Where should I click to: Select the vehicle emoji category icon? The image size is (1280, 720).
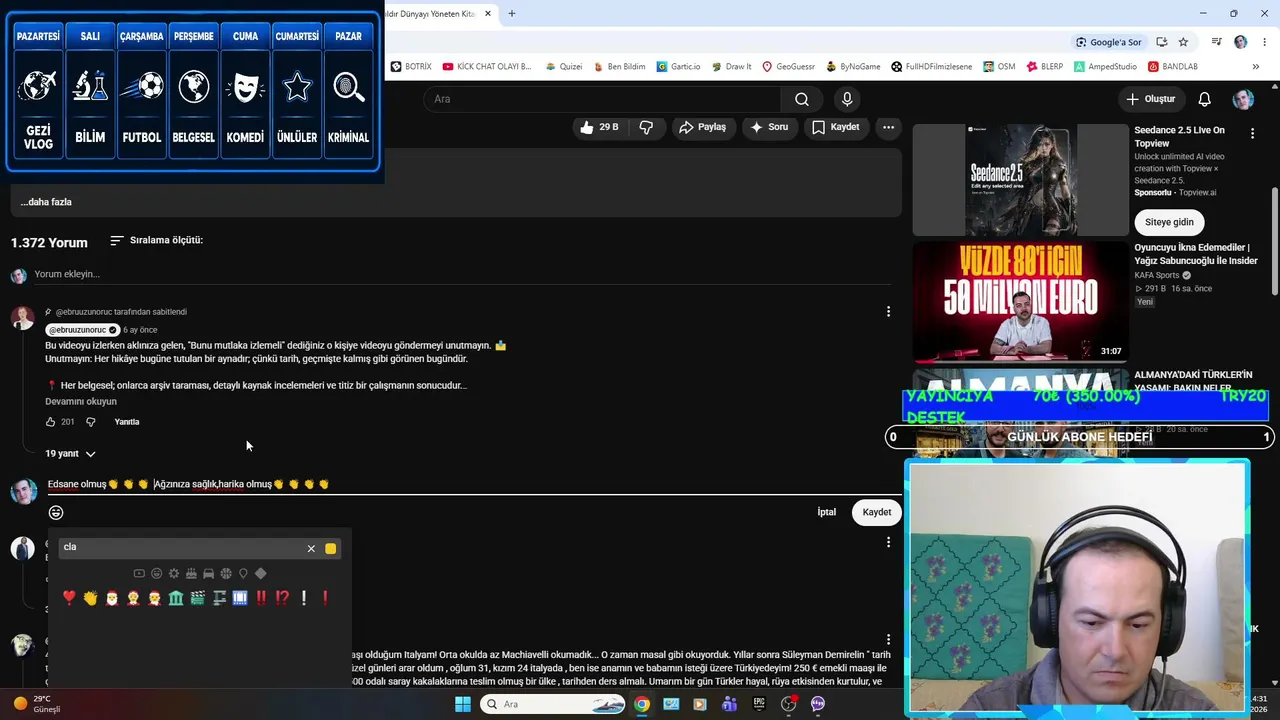click(x=208, y=573)
